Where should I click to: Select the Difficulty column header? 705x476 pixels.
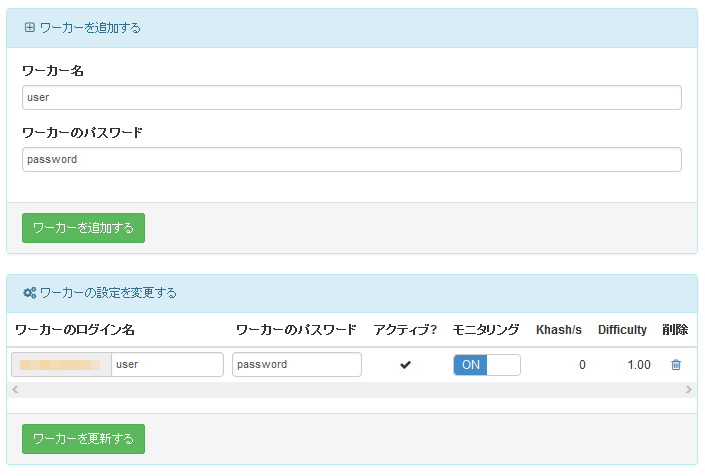click(622, 330)
